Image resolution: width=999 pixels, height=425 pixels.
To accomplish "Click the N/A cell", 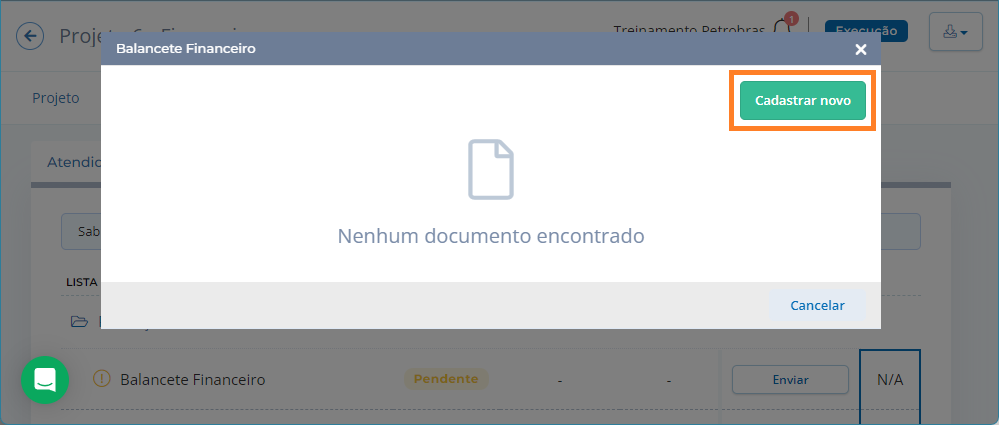I will pos(890,380).
